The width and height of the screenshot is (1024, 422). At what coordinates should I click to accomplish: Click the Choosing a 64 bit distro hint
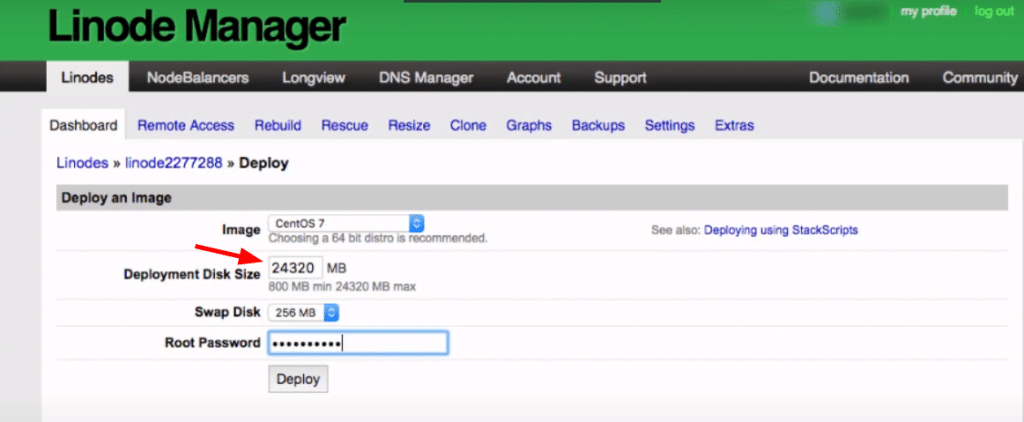pos(378,238)
